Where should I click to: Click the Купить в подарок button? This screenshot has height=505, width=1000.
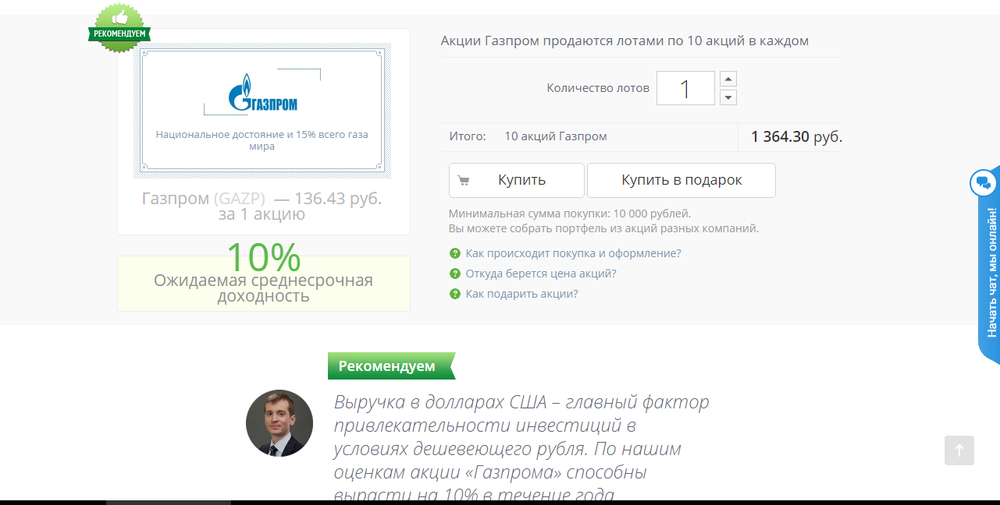pos(681,180)
